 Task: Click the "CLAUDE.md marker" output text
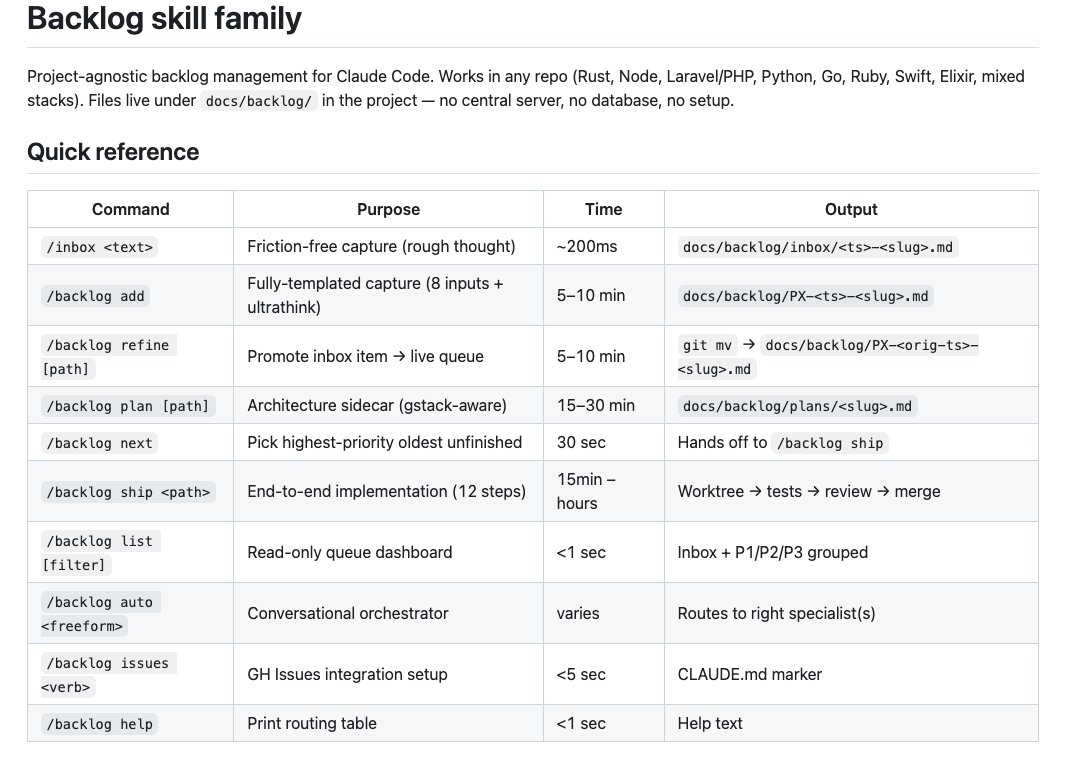(749, 674)
